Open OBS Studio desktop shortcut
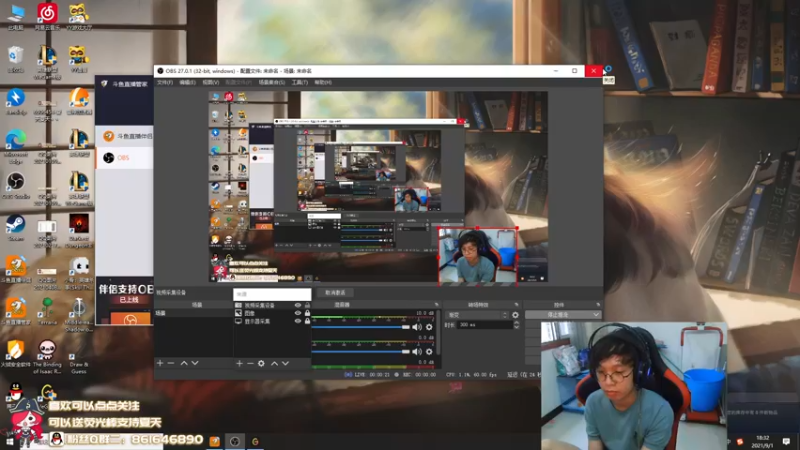The image size is (800, 450). [x=16, y=185]
